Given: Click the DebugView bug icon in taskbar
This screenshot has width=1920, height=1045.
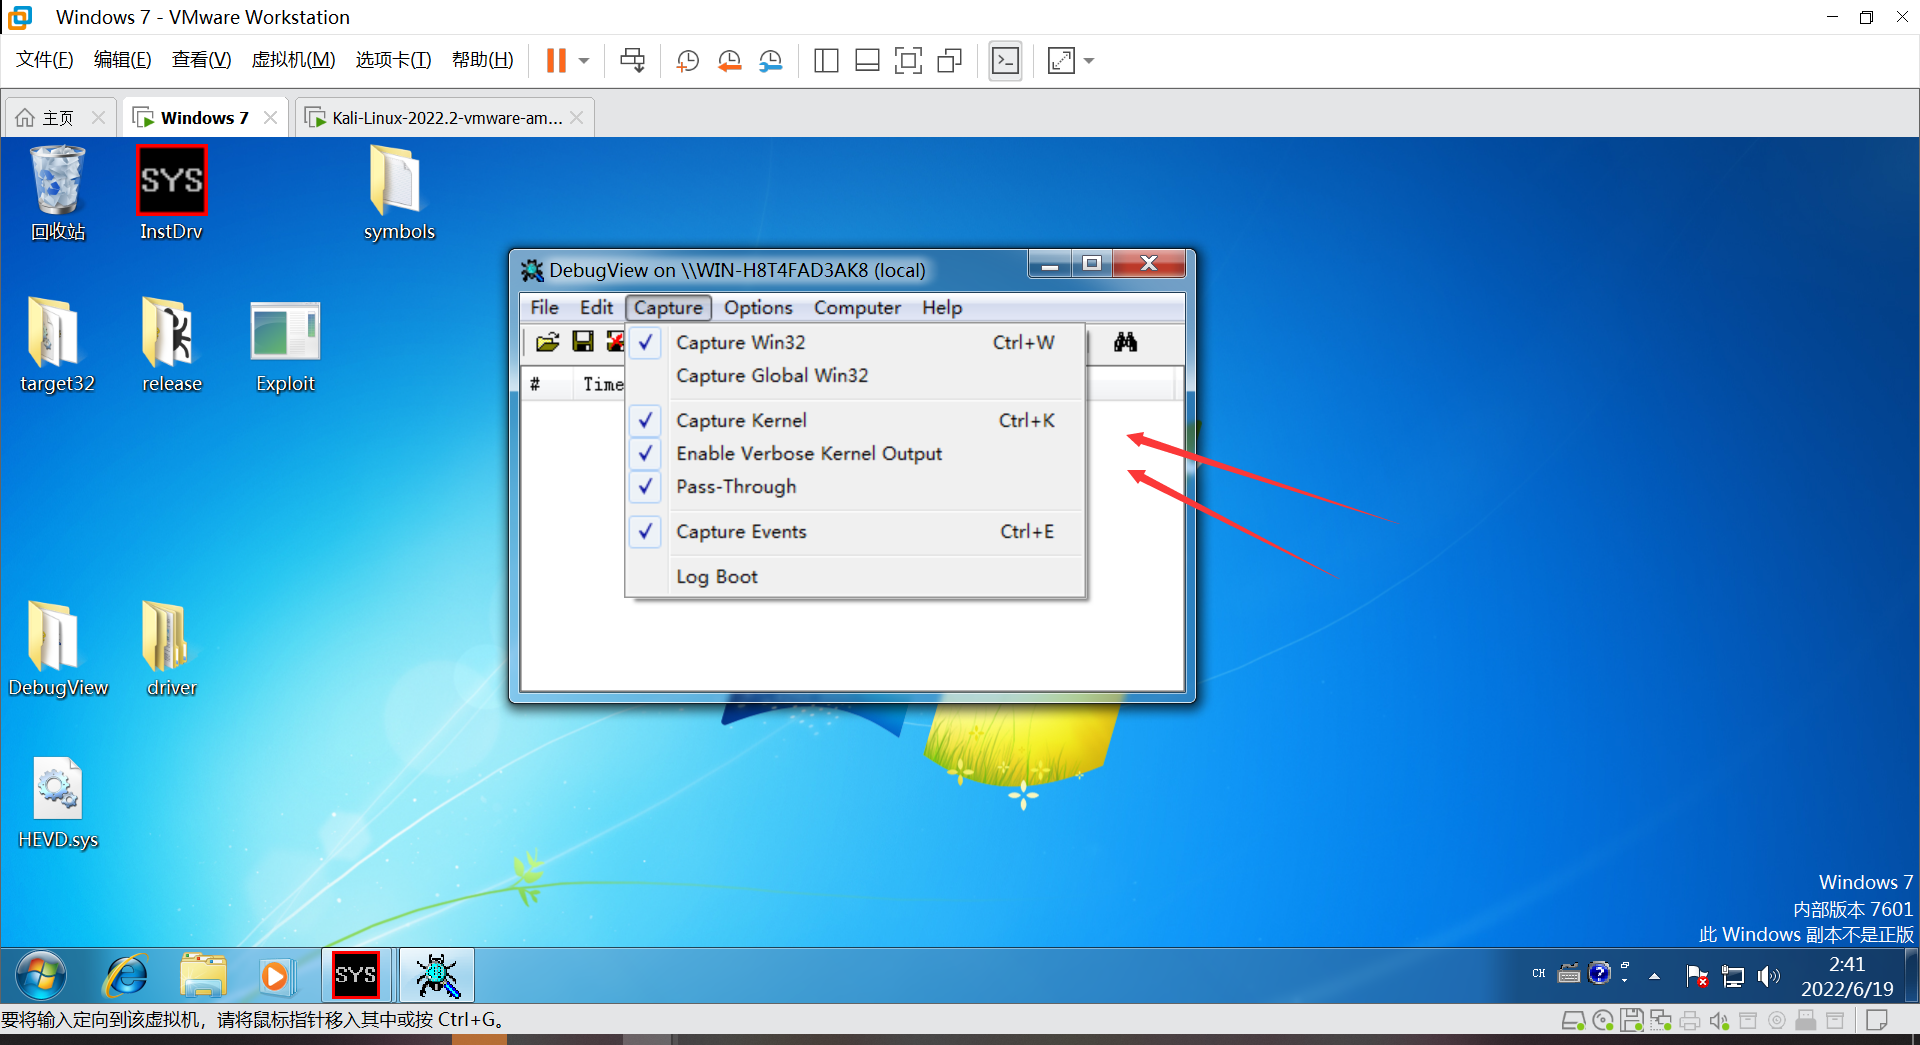Looking at the screenshot, I should [437, 976].
